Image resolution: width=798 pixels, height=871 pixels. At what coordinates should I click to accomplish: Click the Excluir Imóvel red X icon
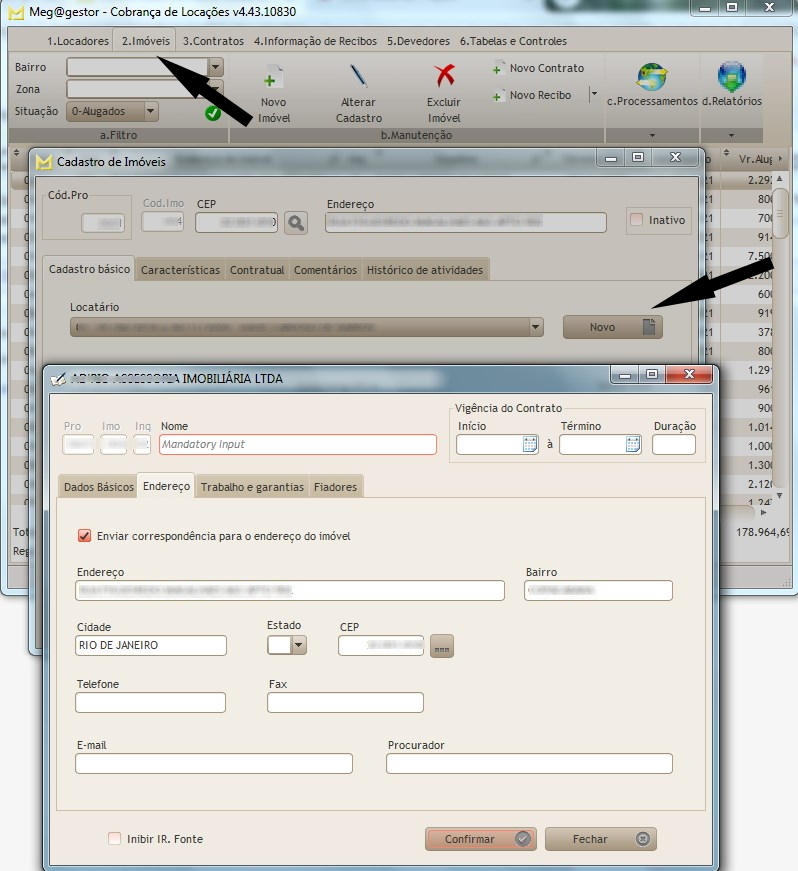(444, 78)
